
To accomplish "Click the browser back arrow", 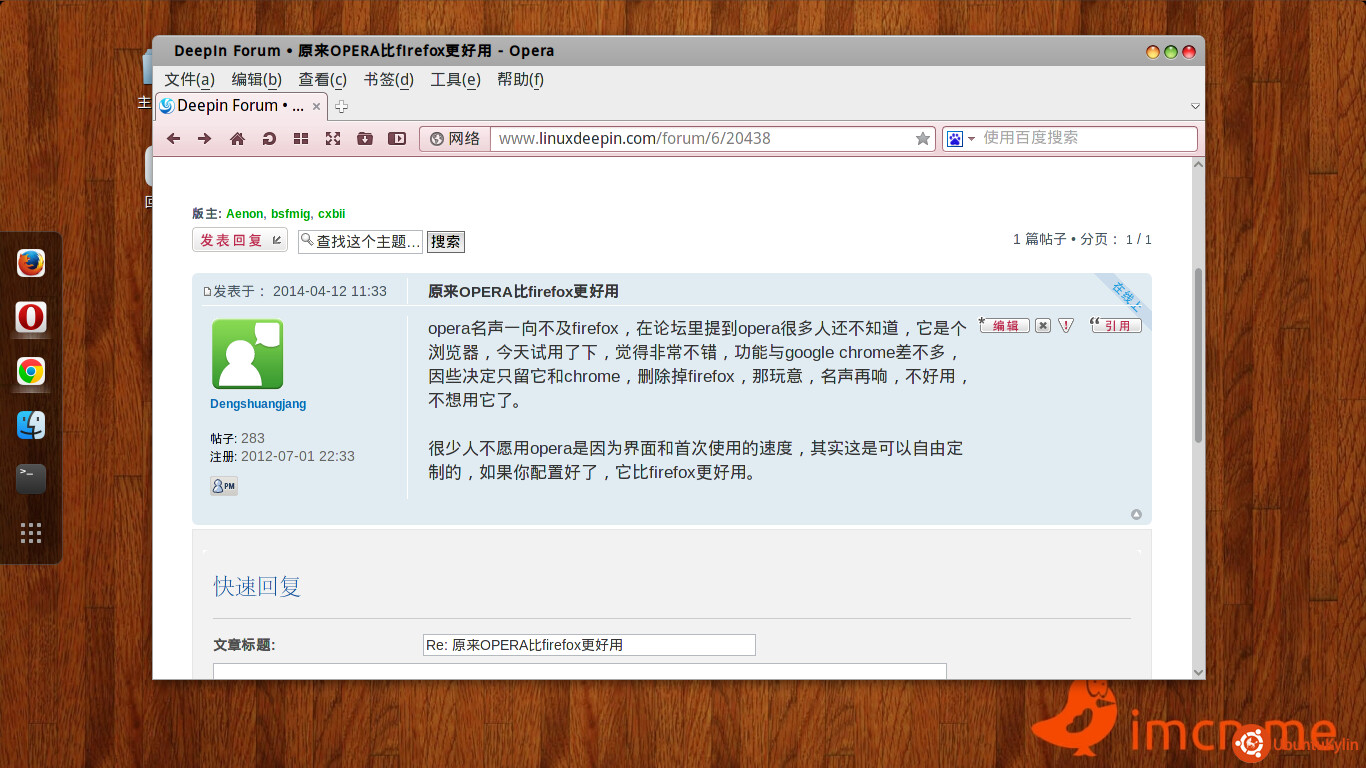I will (x=173, y=139).
